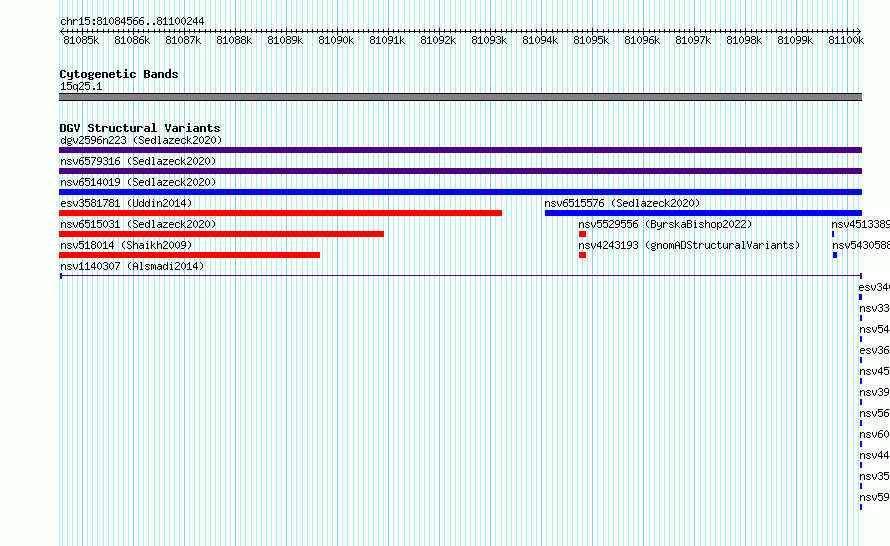Click the 81089k ruler tick label
Screen dimensions: 890x546
285,40
